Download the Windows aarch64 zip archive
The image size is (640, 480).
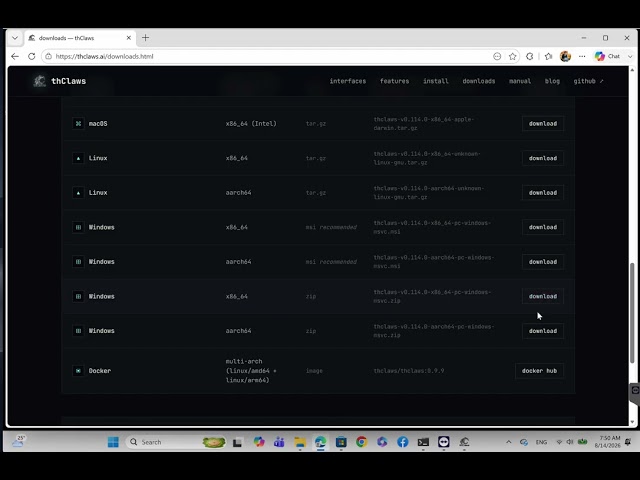[543, 331]
